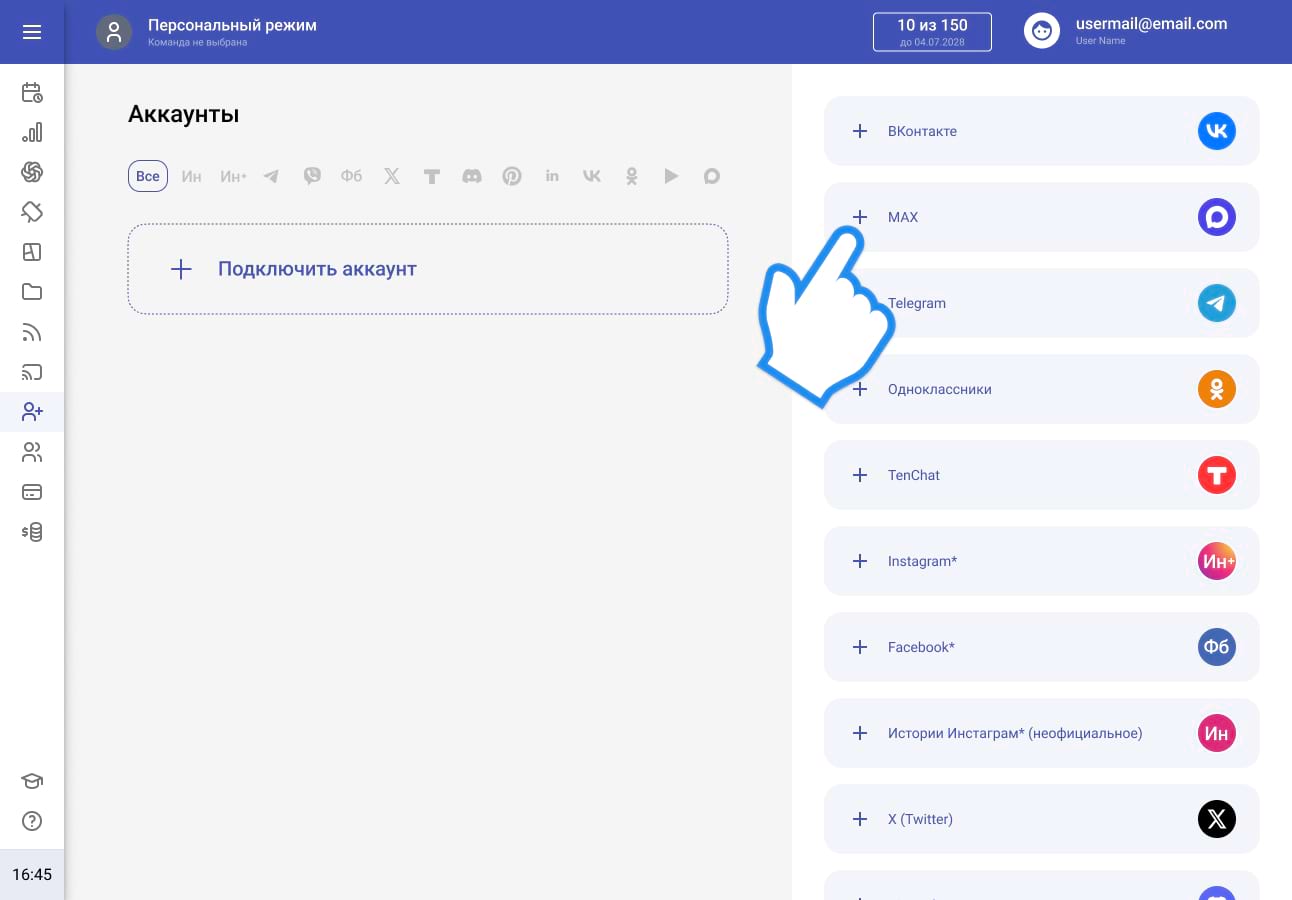This screenshot has width=1292, height=900.
Task: Open the hamburger menu top left
Action: [32, 31]
